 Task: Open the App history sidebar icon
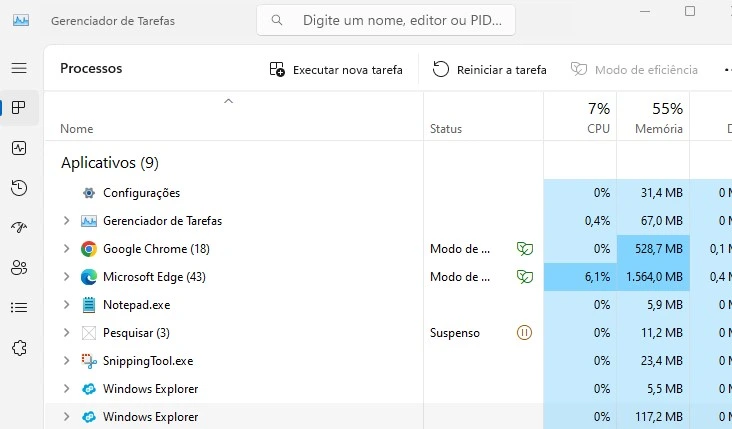click(19, 188)
